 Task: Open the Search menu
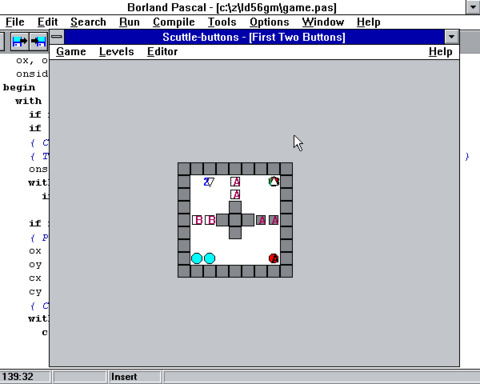click(x=88, y=22)
